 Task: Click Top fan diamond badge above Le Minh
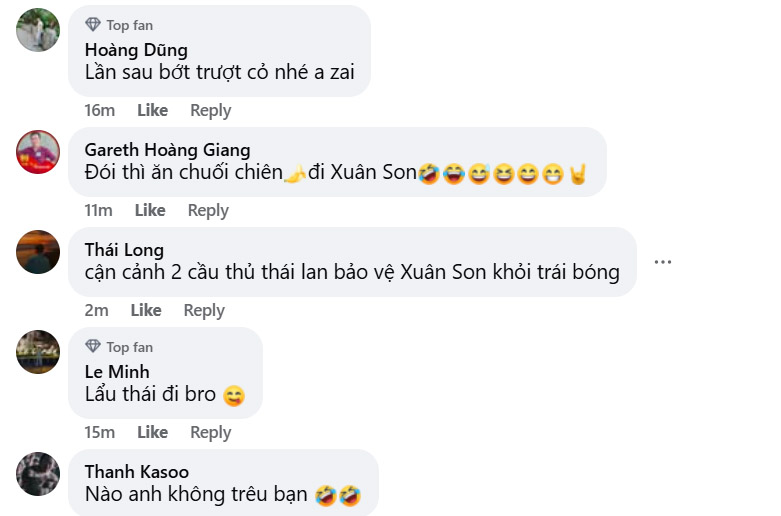(x=93, y=347)
